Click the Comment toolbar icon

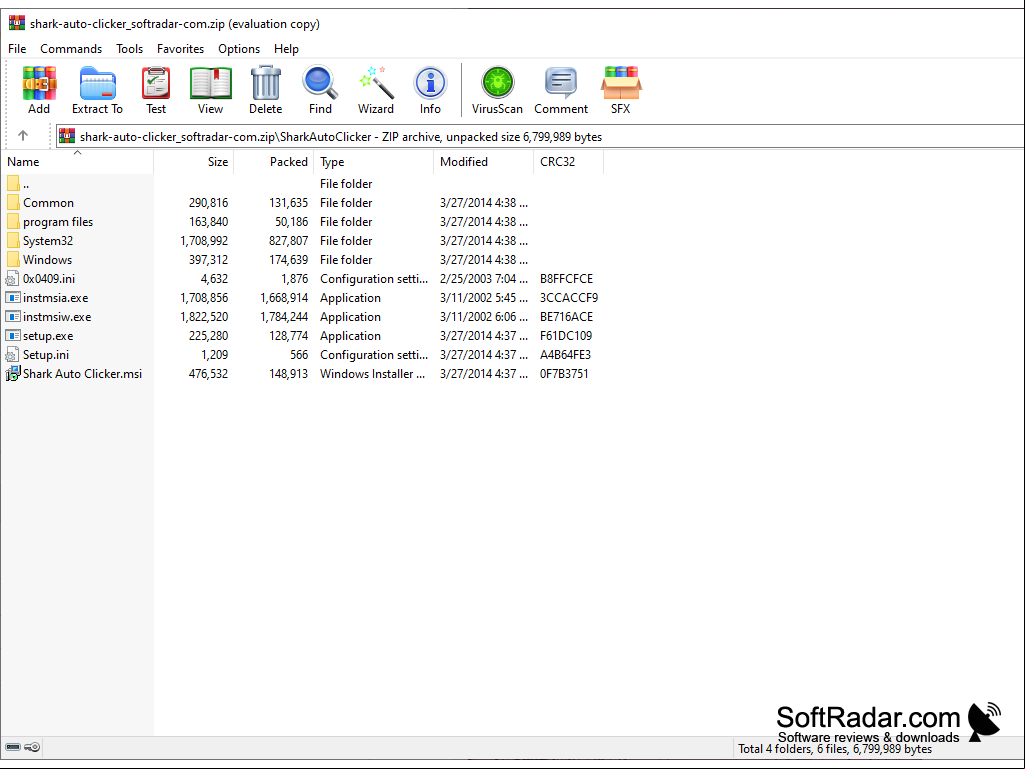[x=561, y=83]
